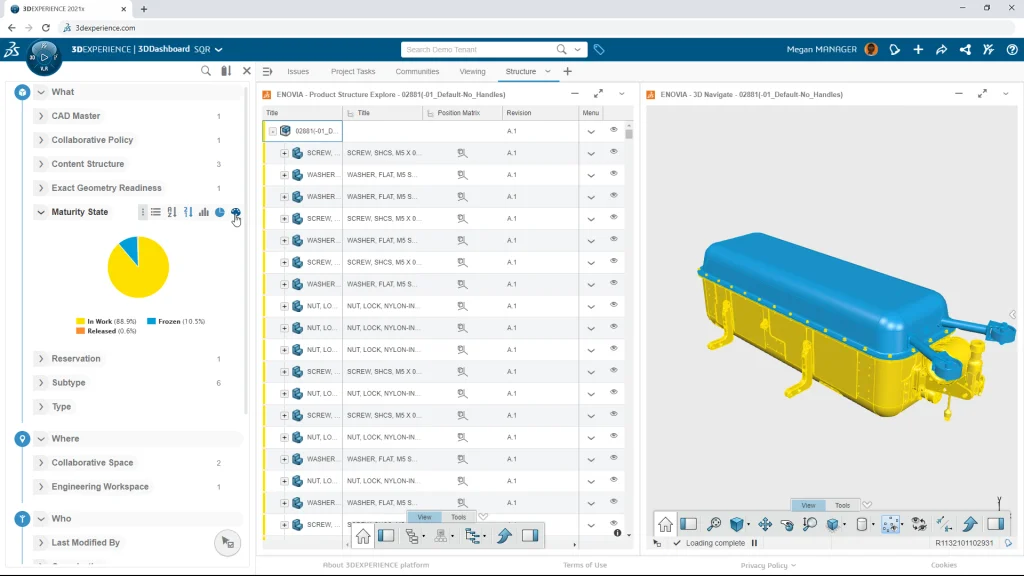
Task: Select the pan tool in 3D toolbar
Action: point(765,524)
